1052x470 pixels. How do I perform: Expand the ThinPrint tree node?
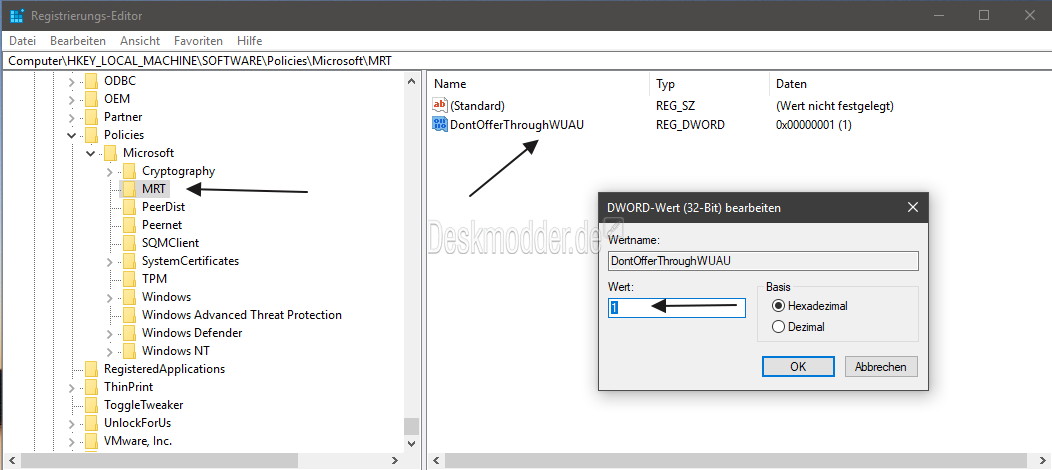point(72,388)
